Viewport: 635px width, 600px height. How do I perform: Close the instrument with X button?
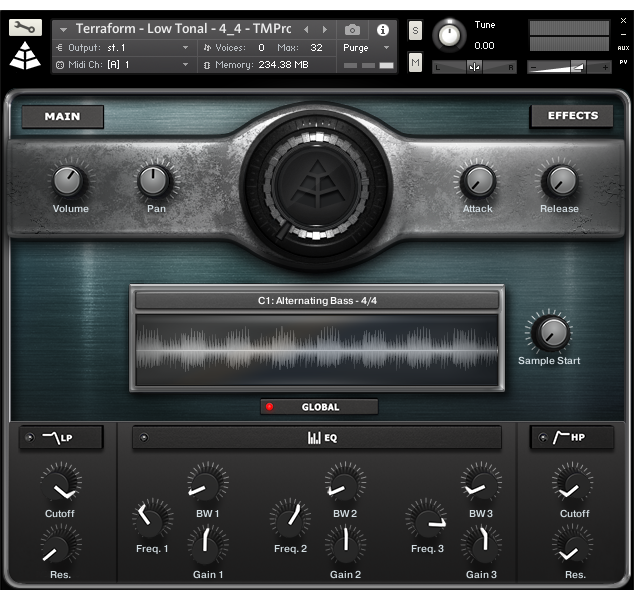click(x=623, y=21)
